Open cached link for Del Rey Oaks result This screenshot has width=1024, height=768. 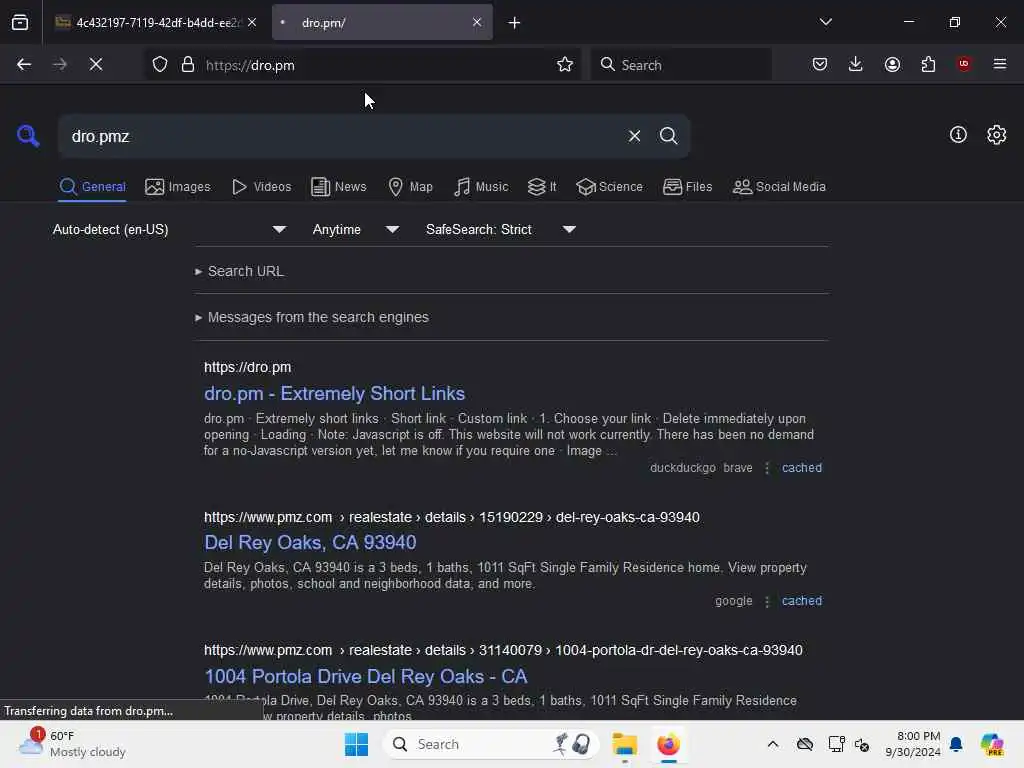click(801, 601)
